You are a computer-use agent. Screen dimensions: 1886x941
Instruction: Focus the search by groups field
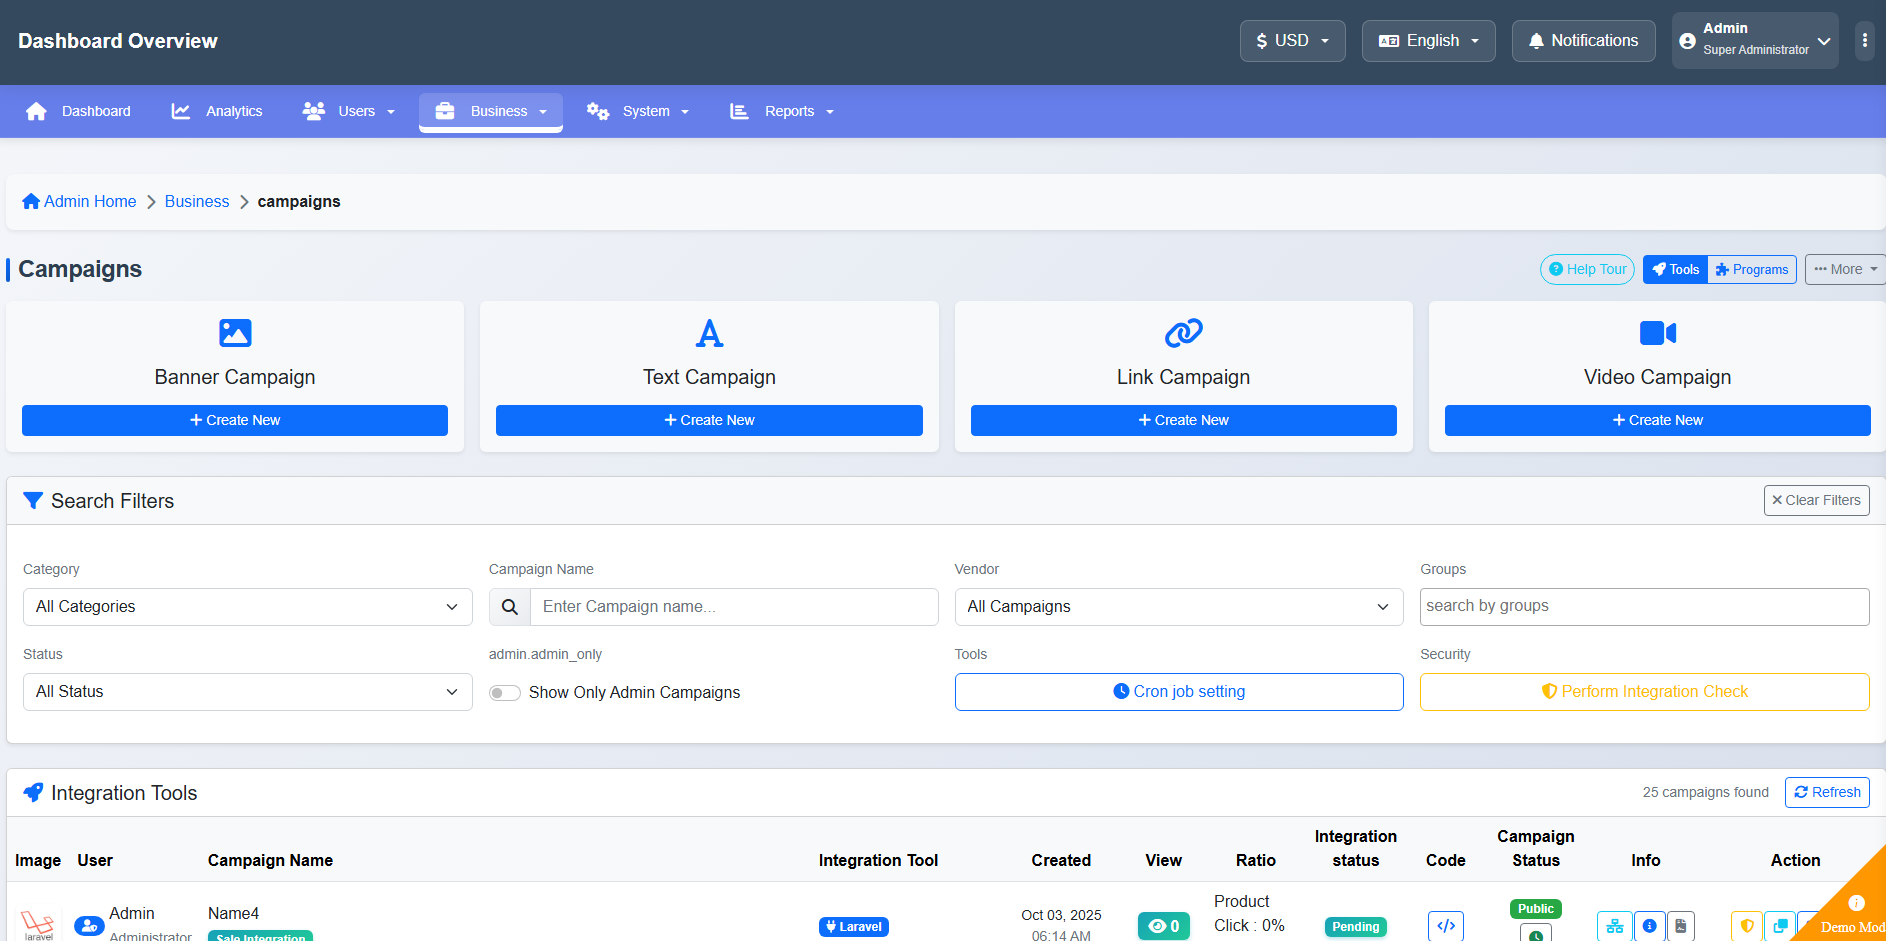point(1645,607)
